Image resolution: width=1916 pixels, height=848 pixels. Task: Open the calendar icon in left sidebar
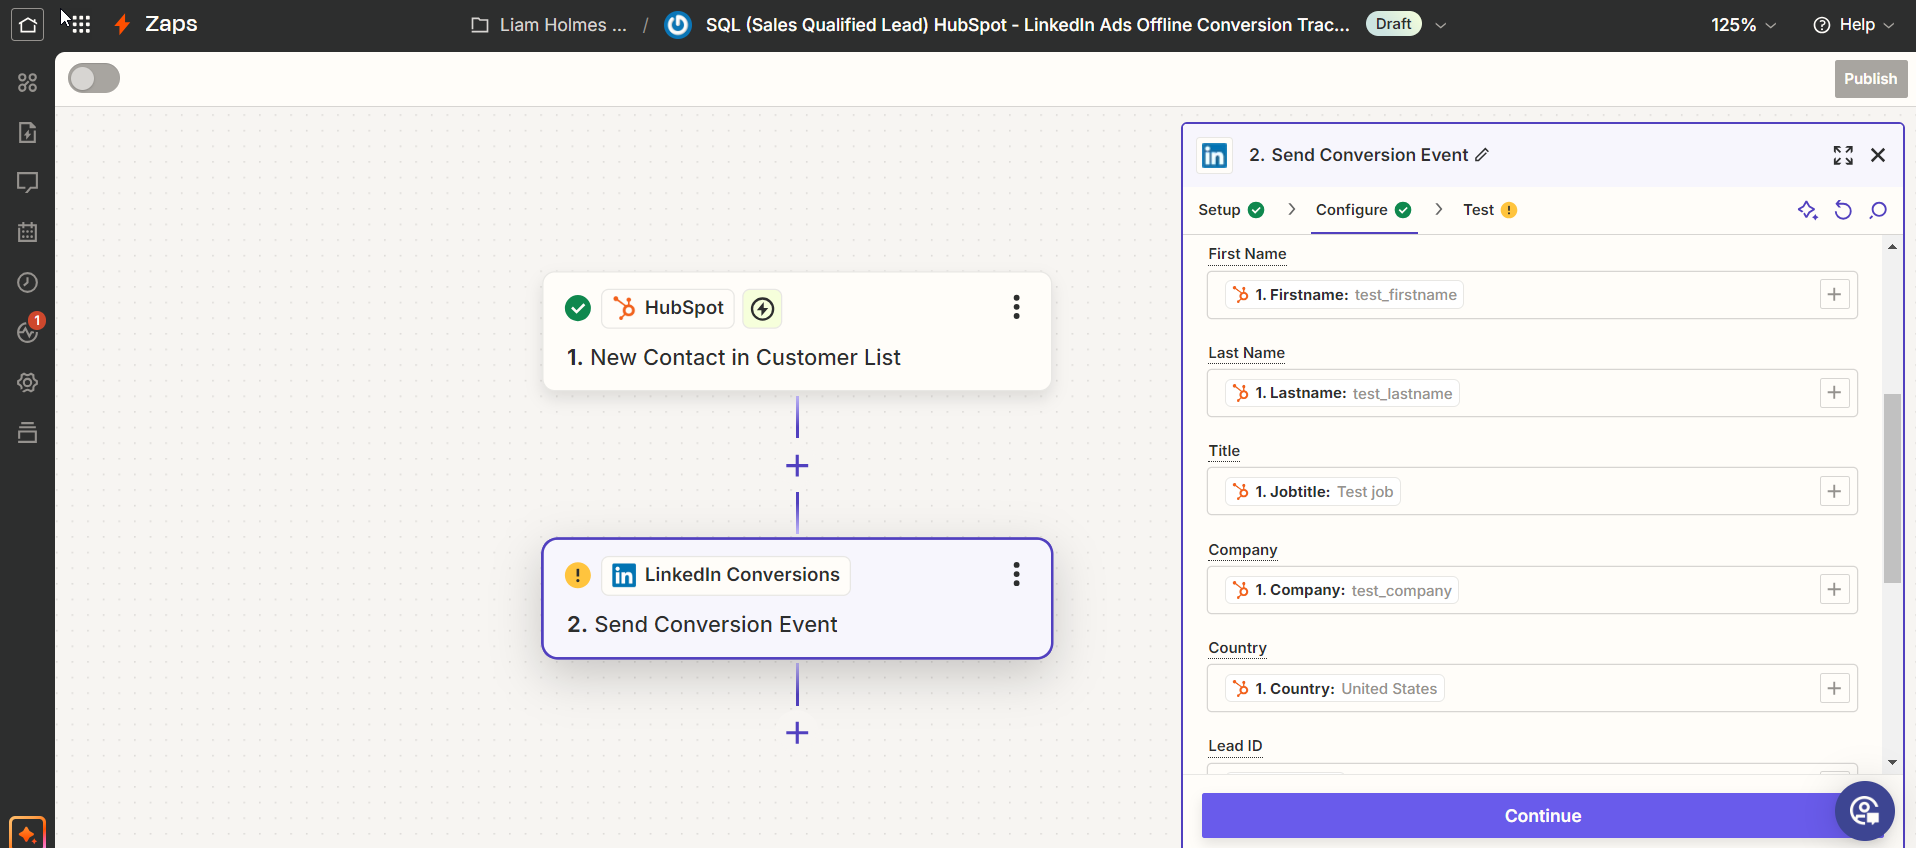coord(27,232)
